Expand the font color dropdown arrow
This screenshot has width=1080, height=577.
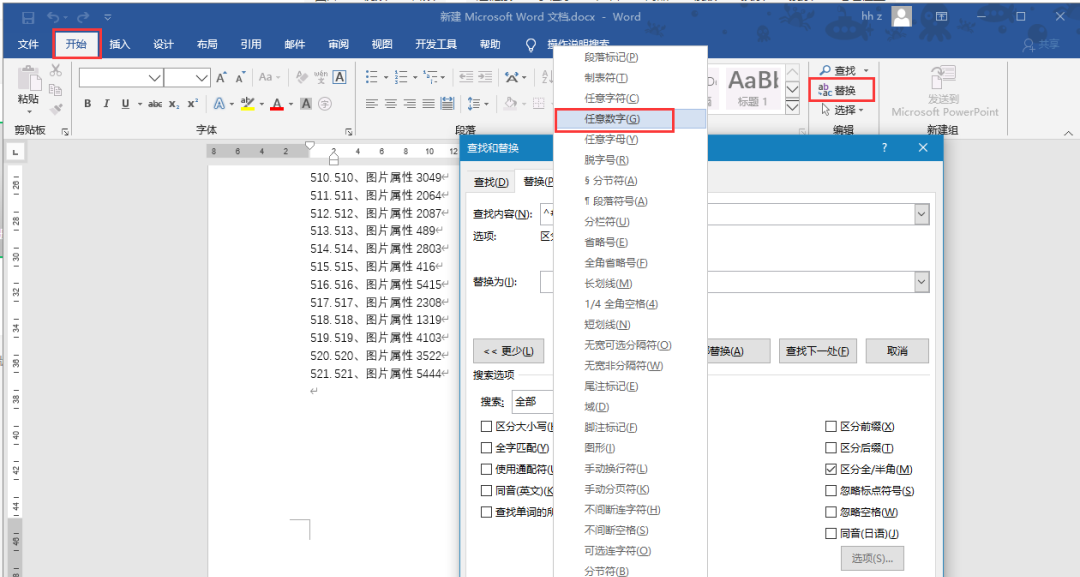click(291, 105)
